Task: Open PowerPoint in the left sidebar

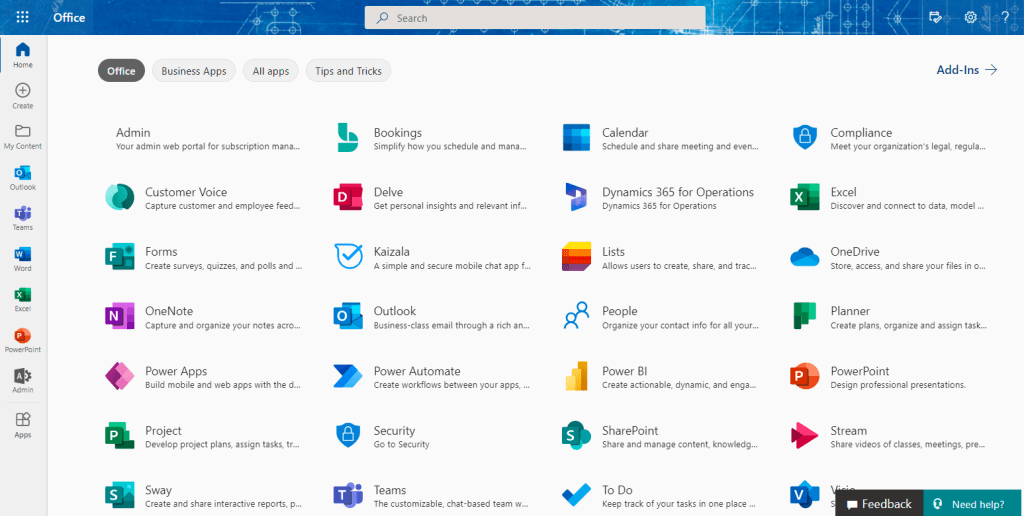Action: pyautogui.click(x=22, y=340)
